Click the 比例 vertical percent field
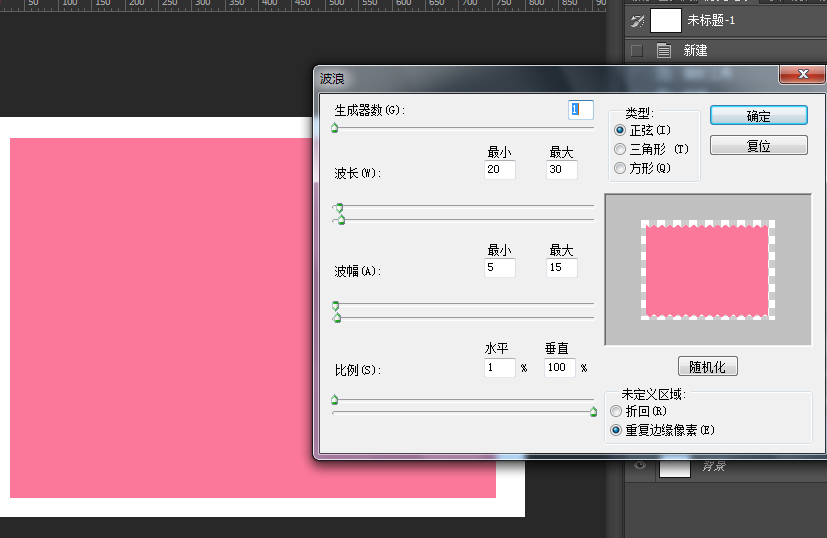This screenshot has height=538, width=827. coord(560,368)
